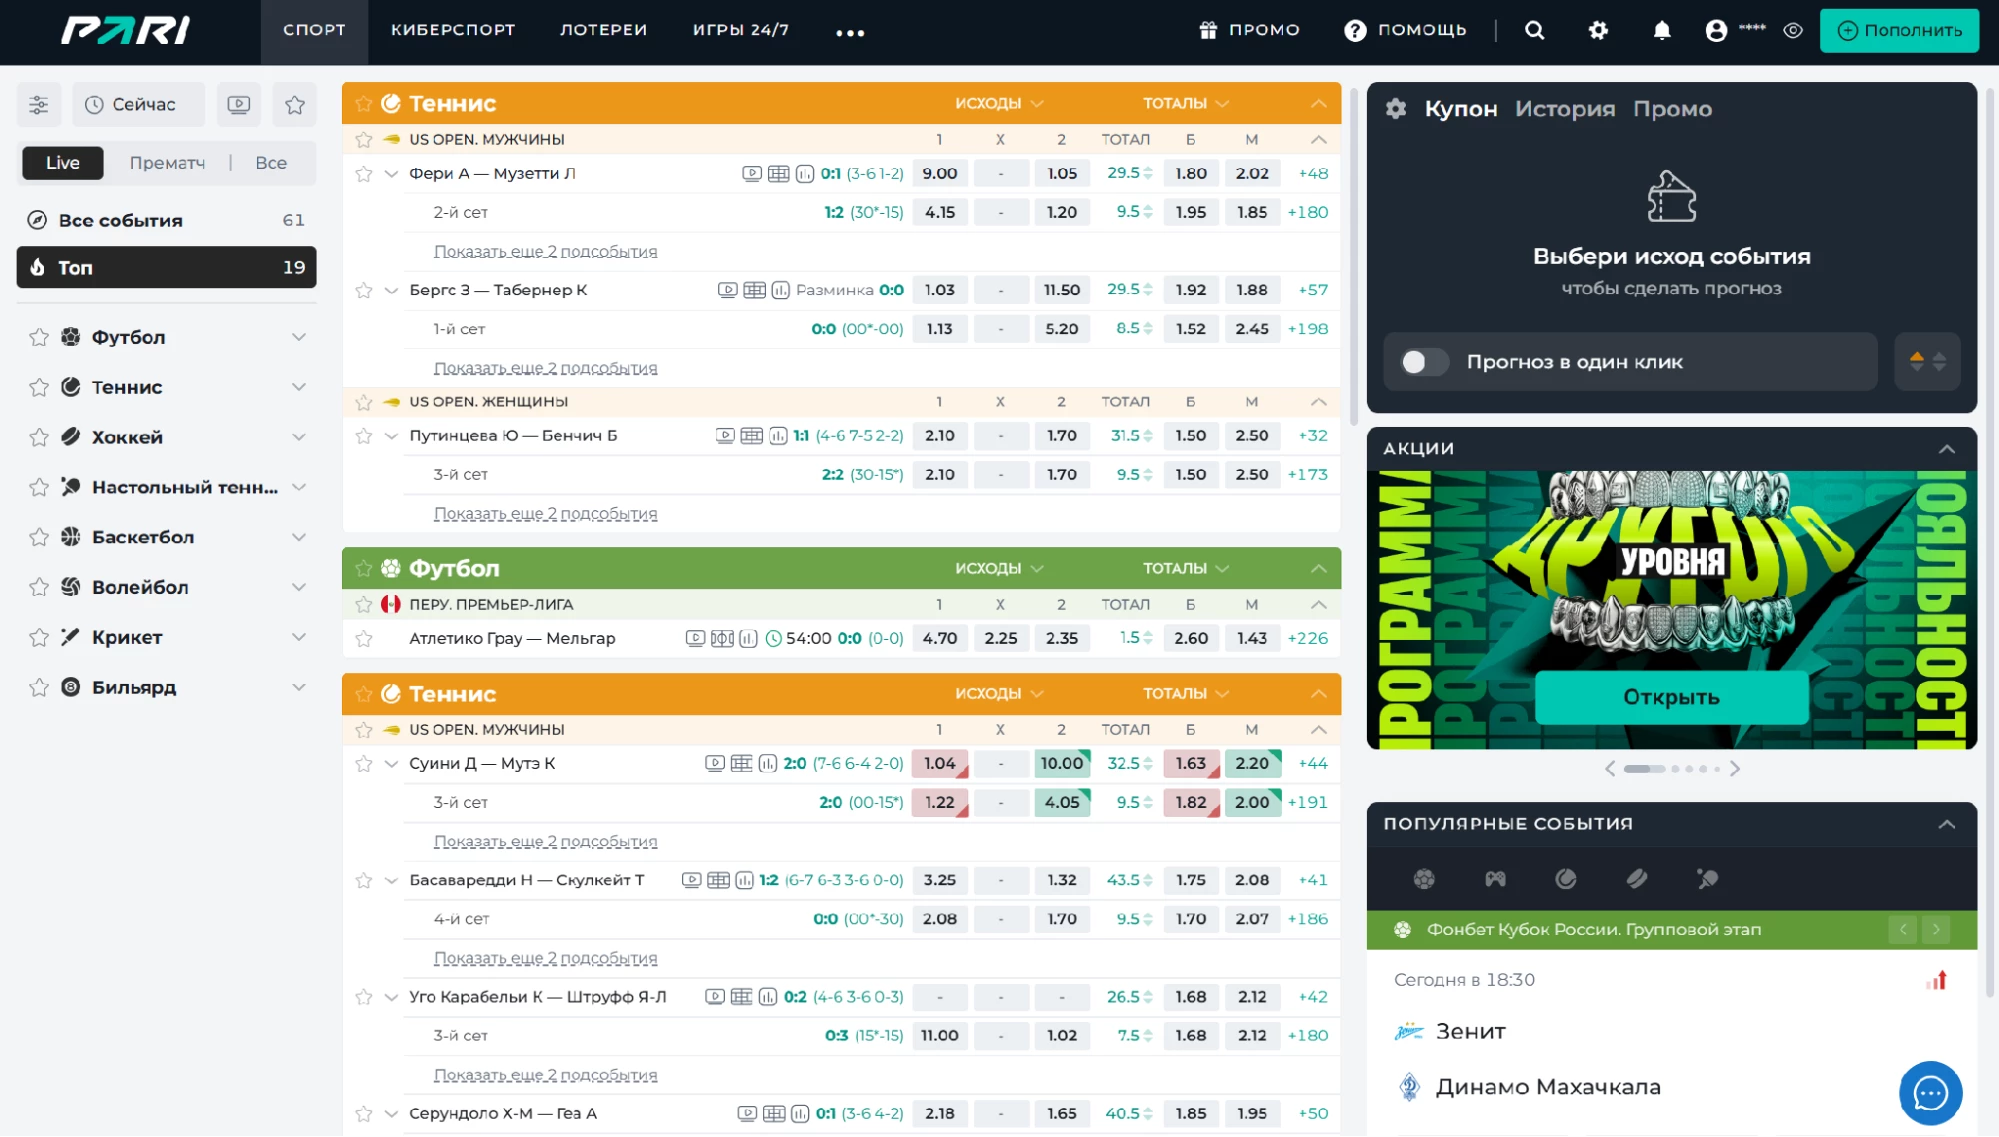
Task: Open ПРОМО link in top bar
Action: 1249,30
